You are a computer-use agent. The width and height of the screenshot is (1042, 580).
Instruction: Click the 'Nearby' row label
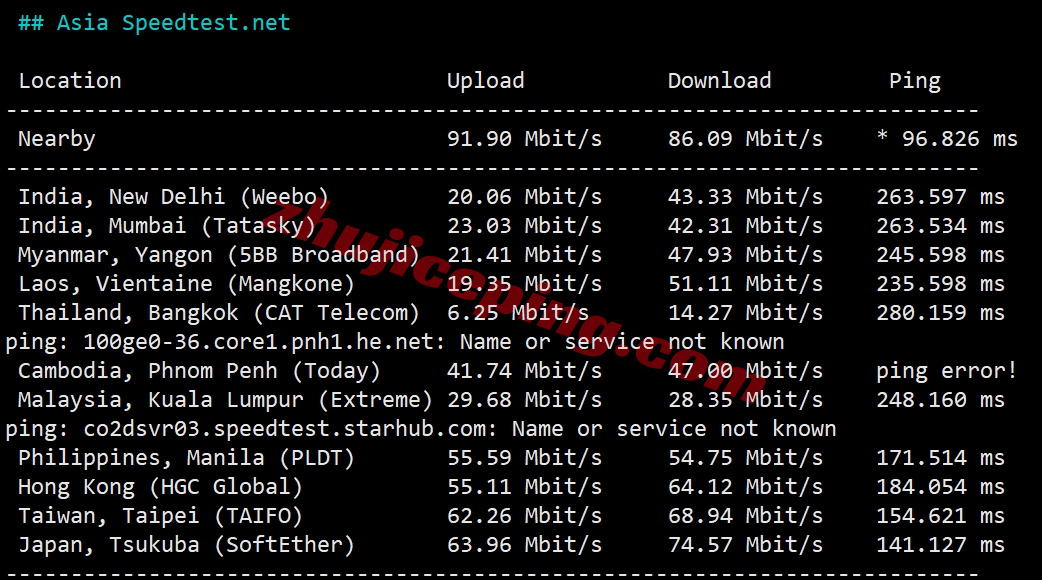pos(56,139)
